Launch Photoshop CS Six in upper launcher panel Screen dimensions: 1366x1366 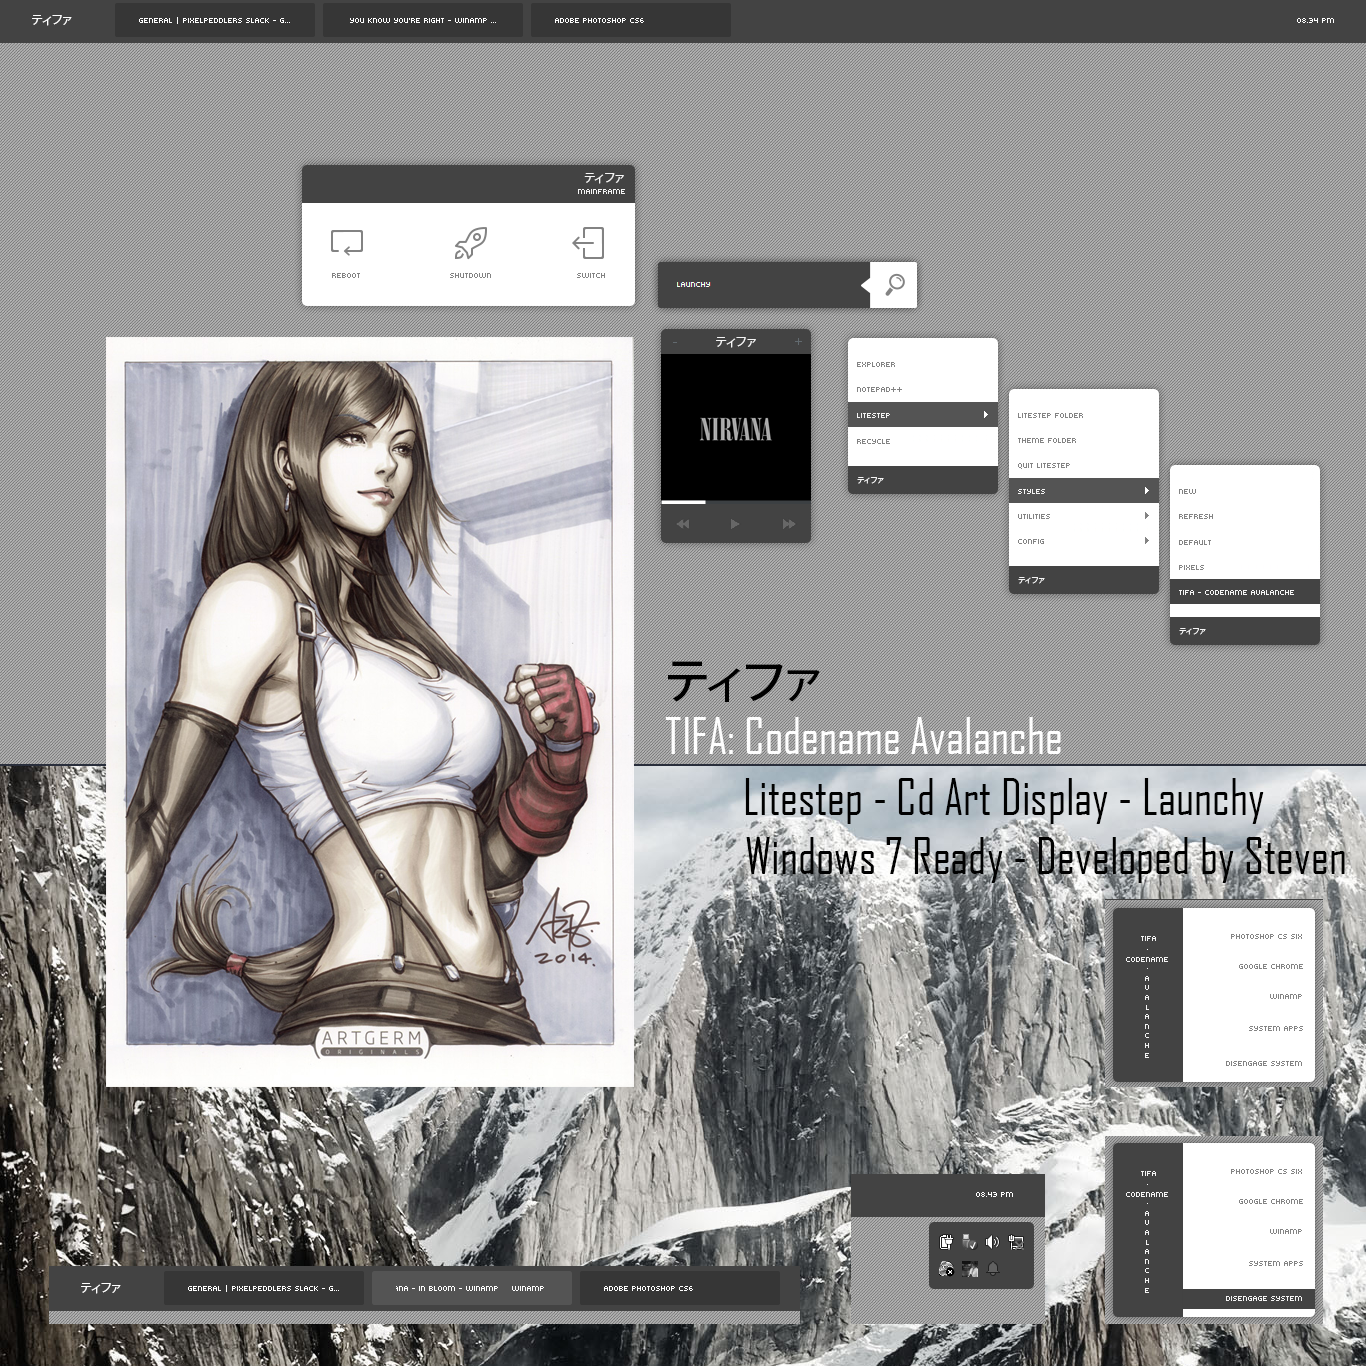coord(1266,937)
